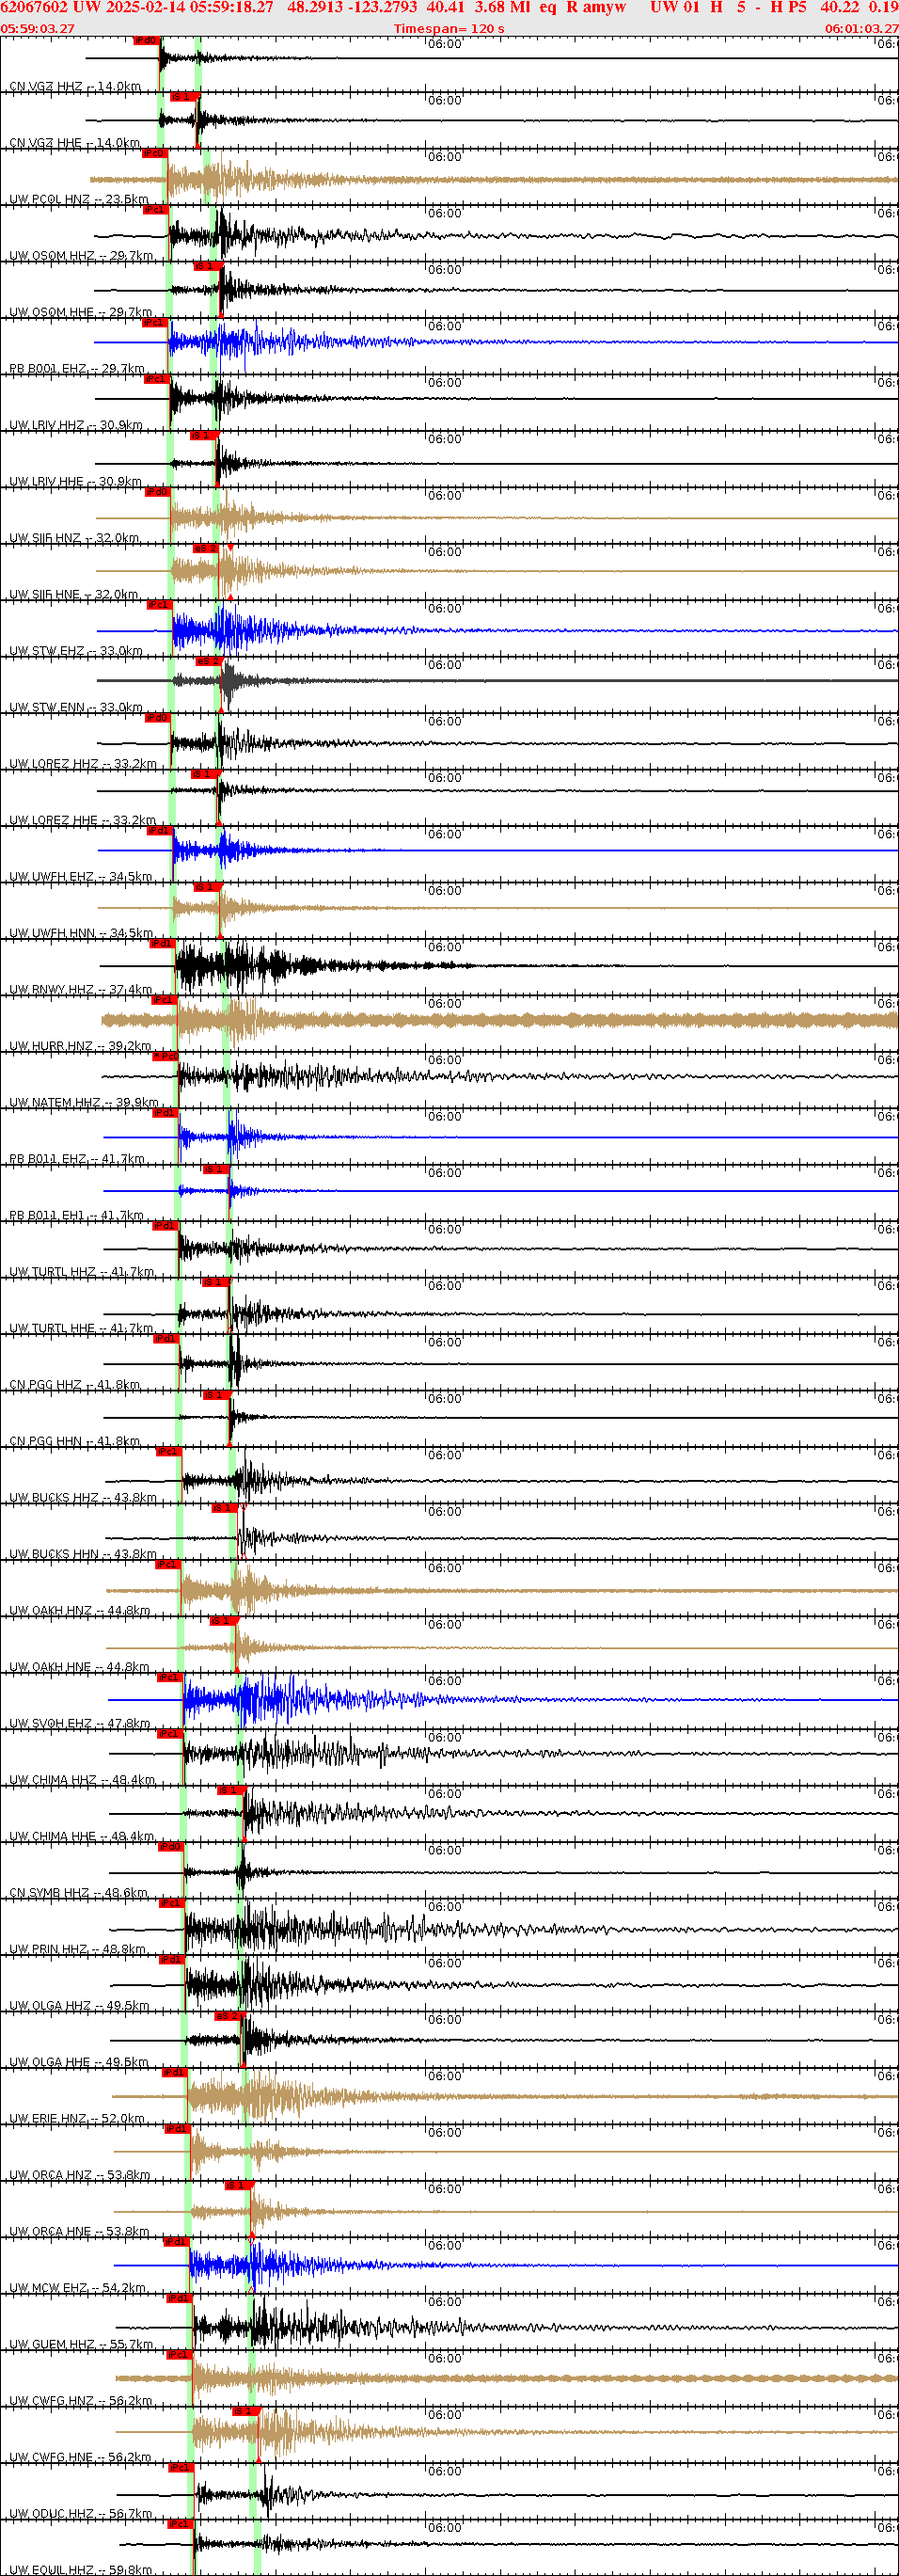Click the P pick flag on PB B001 EHZ trace
899x2576 pixels.
pos(155,323)
